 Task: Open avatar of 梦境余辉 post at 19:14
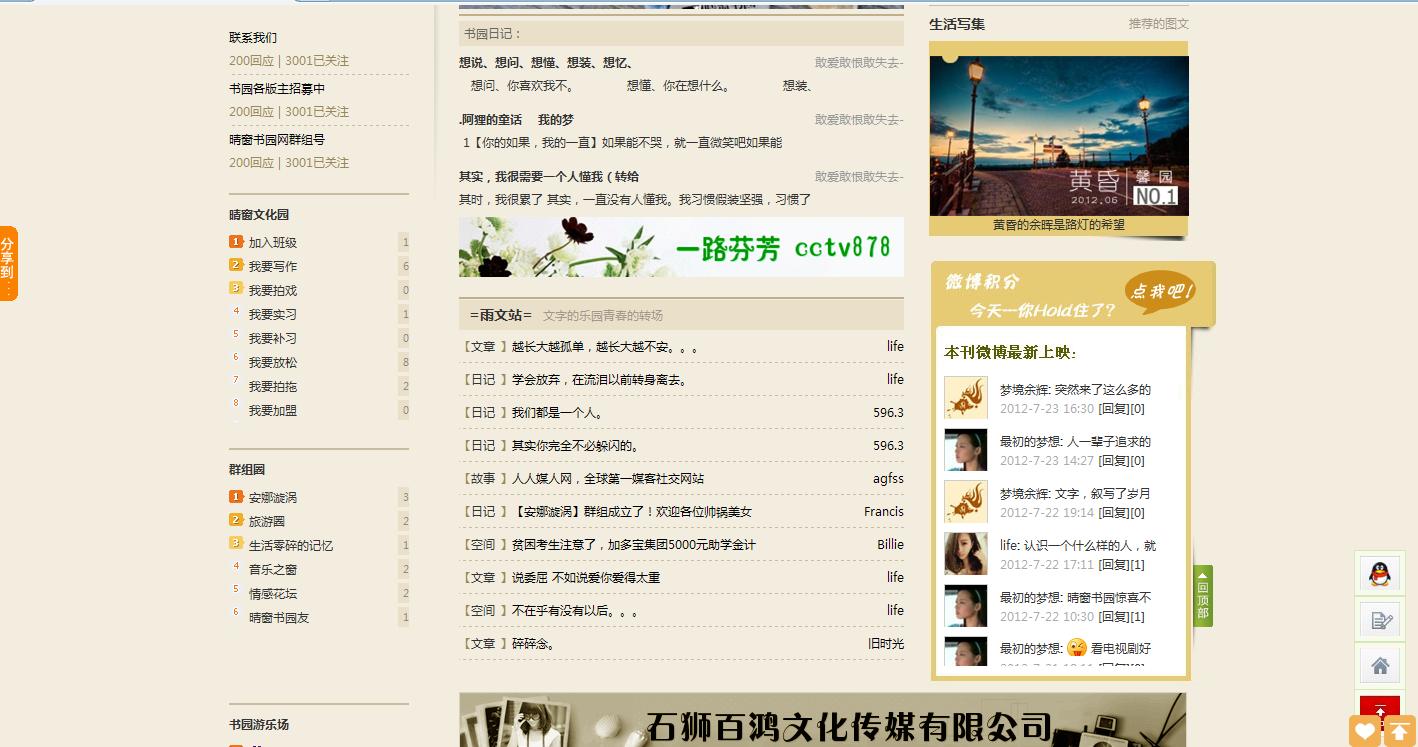tap(966, 502)
